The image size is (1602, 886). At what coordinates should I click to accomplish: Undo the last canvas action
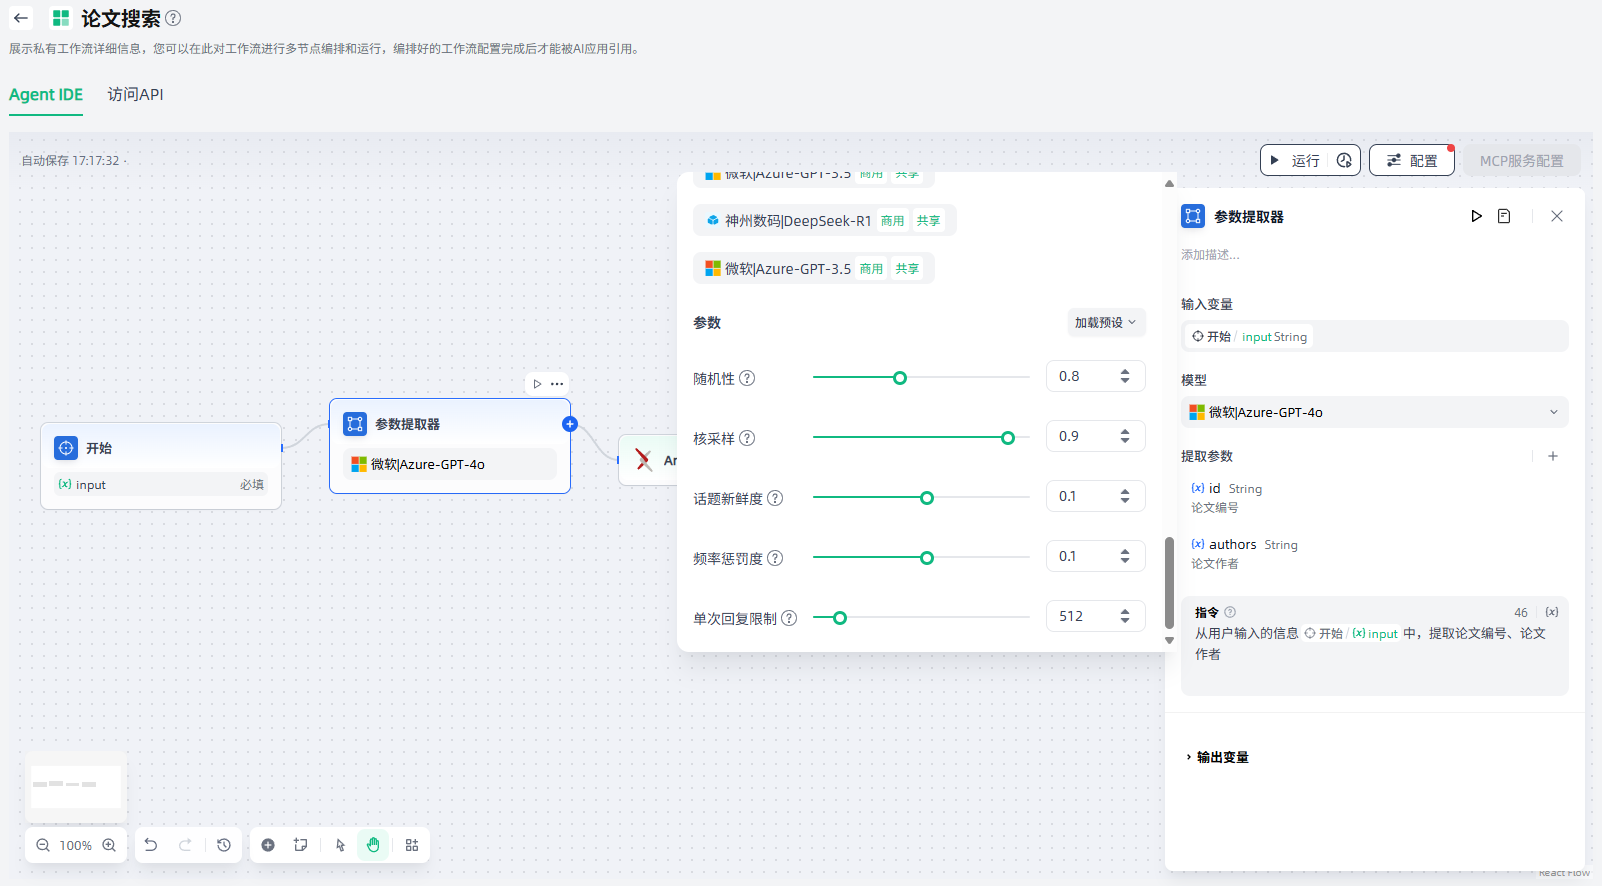pos(151,845)
